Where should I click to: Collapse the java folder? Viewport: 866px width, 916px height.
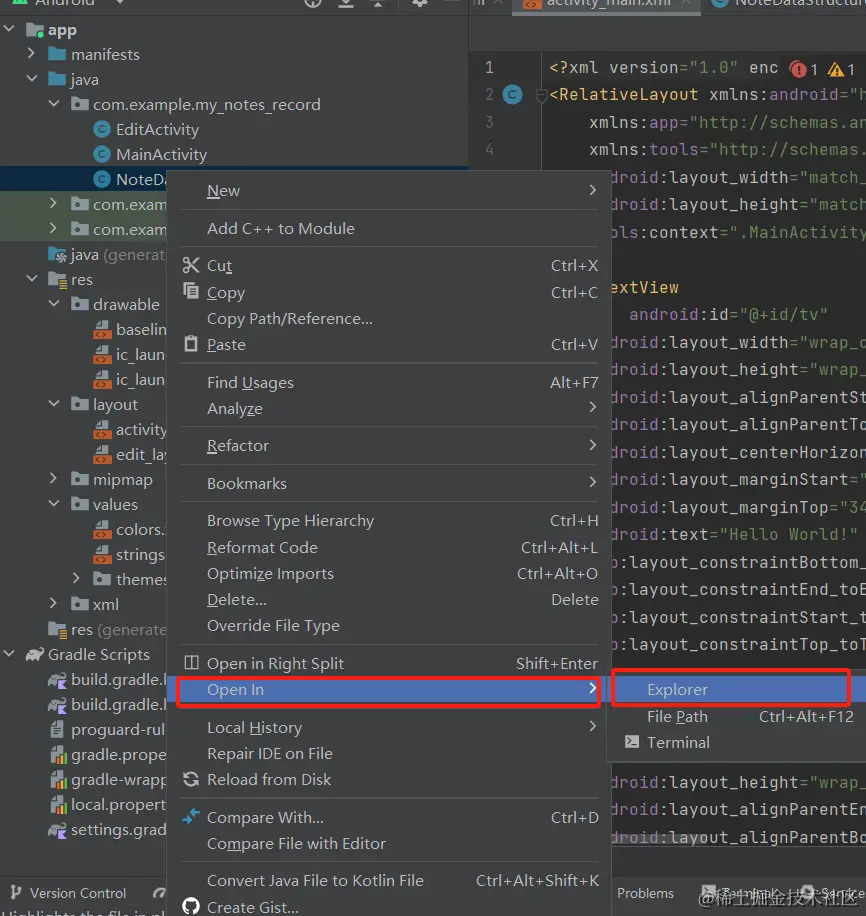(32, 78)
